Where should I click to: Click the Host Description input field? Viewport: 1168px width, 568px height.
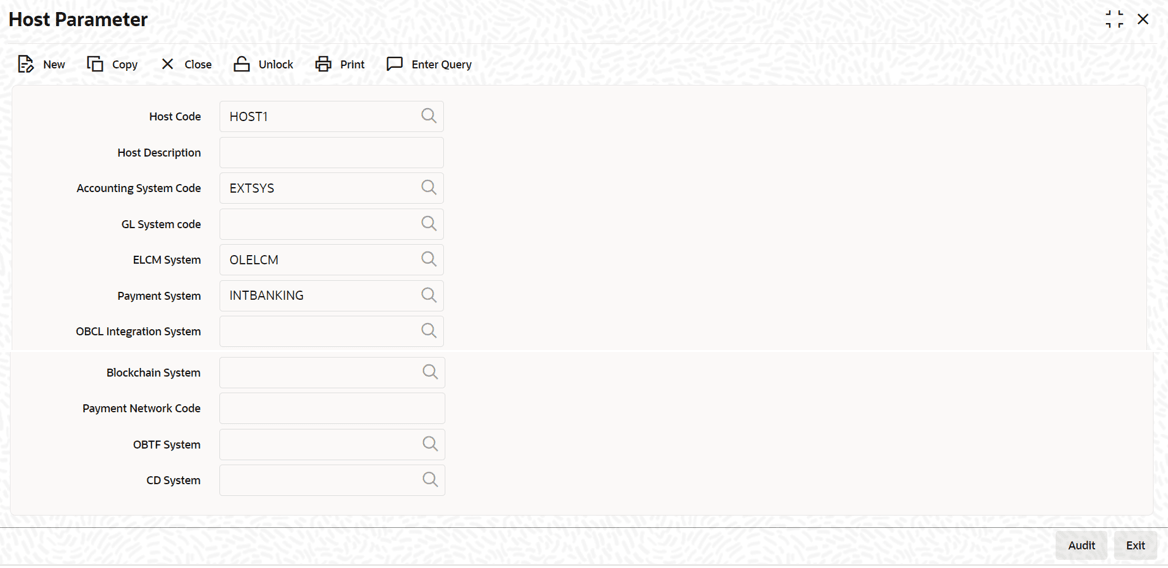coord(331,153)
